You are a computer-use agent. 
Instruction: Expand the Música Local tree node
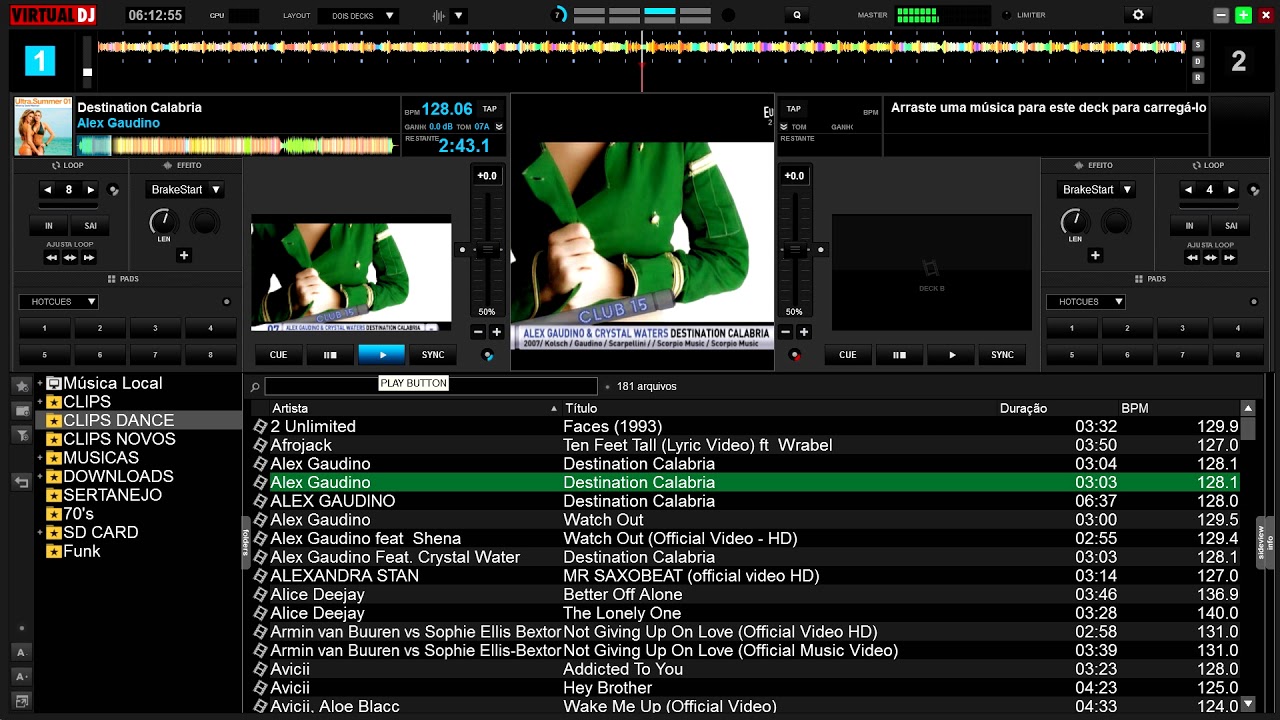40,383
